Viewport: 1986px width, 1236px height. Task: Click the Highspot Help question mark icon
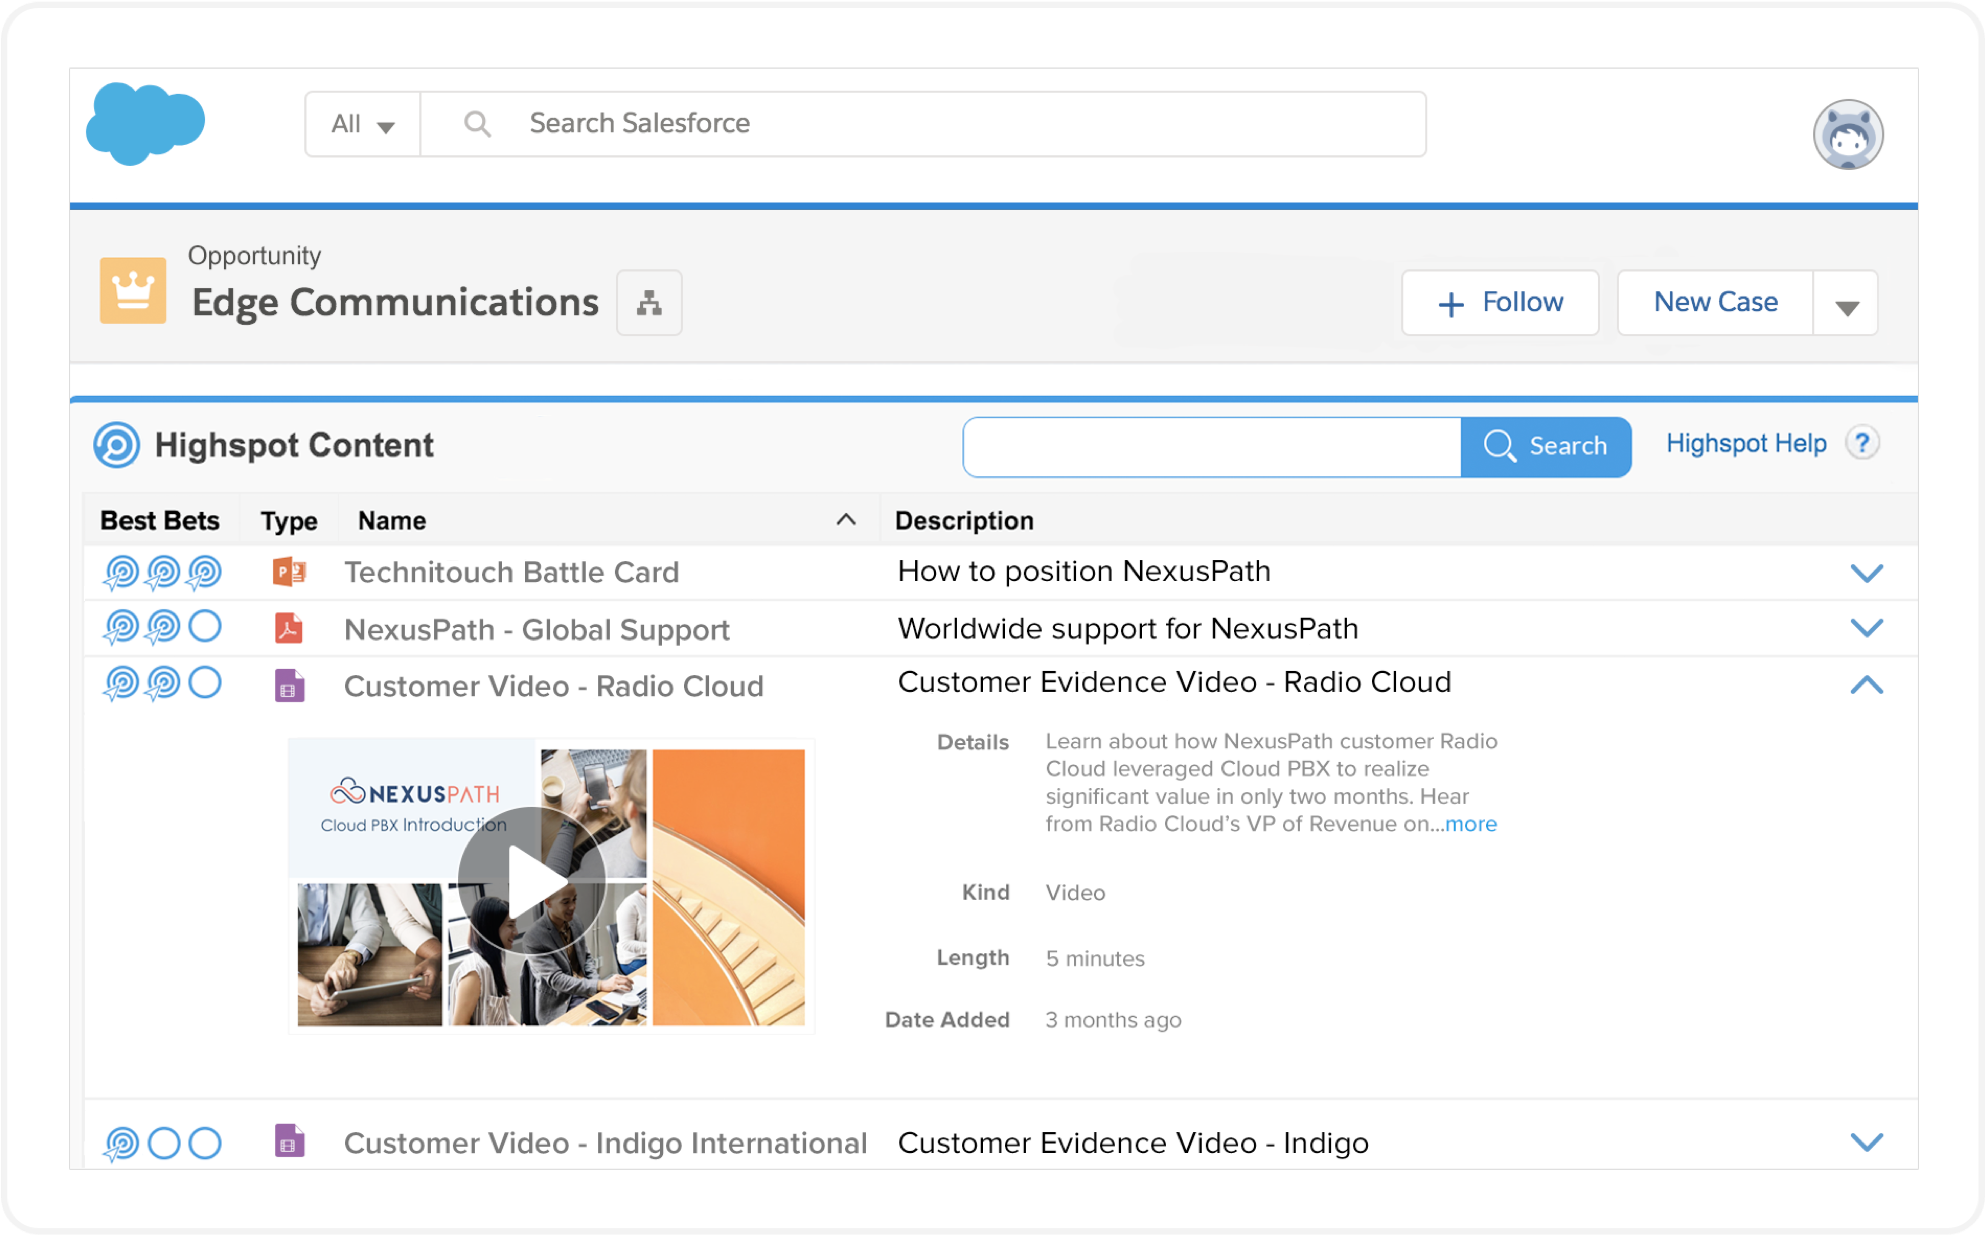tap(1862, 443)
